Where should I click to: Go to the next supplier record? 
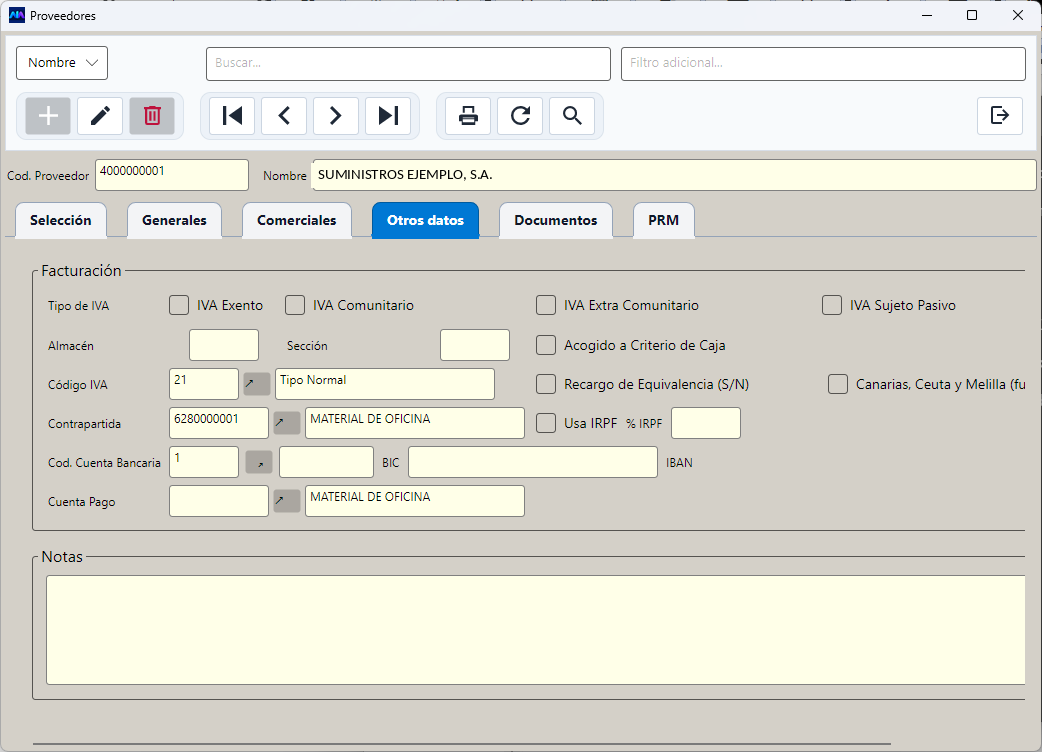[x=336, y=116]
